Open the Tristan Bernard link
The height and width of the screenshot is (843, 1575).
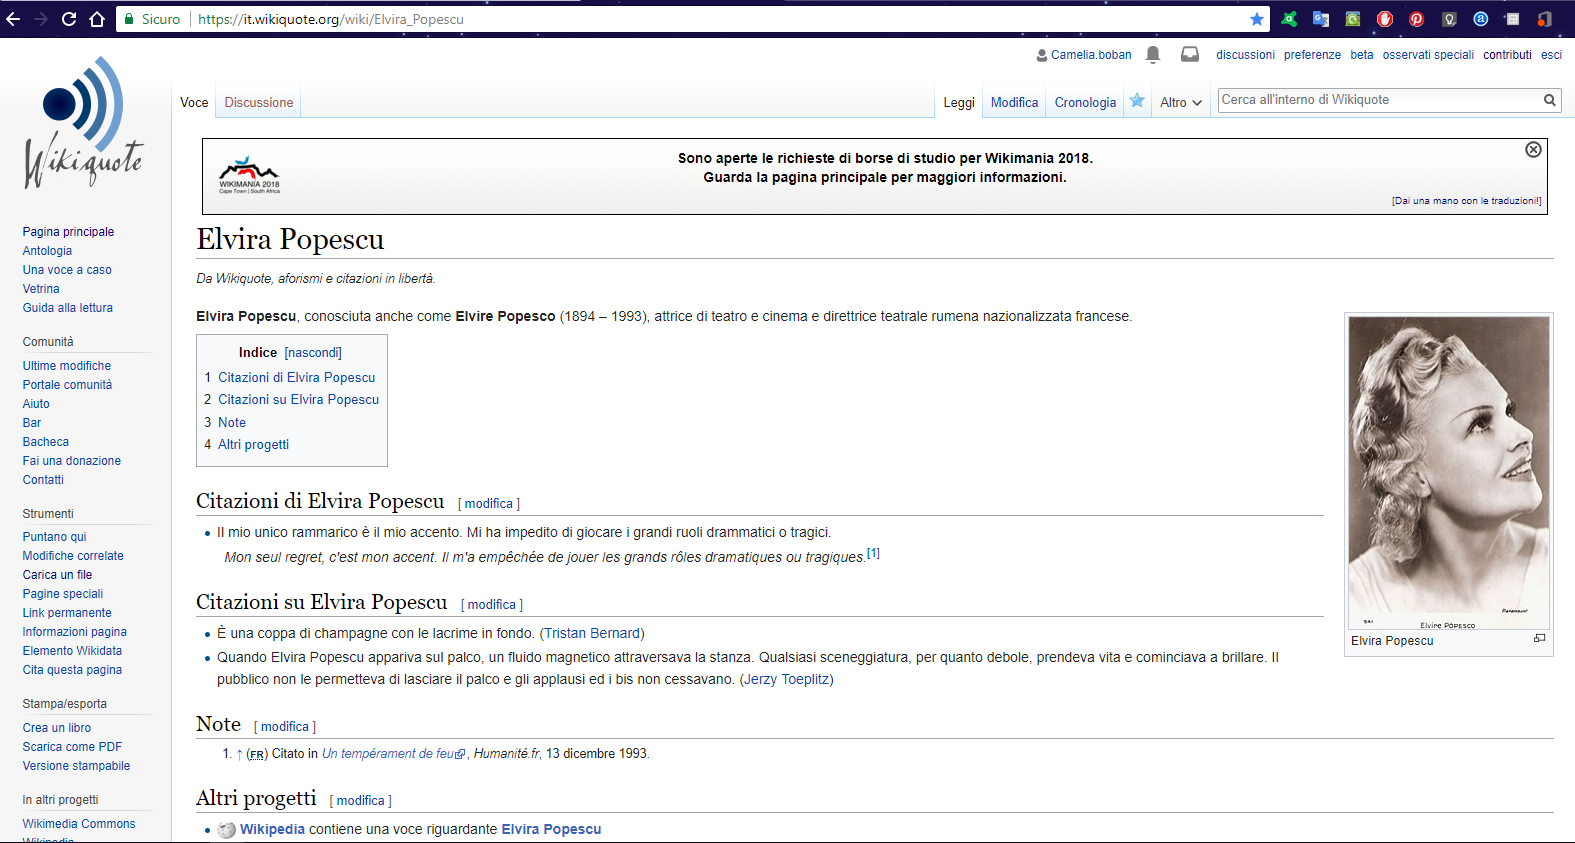592,634
